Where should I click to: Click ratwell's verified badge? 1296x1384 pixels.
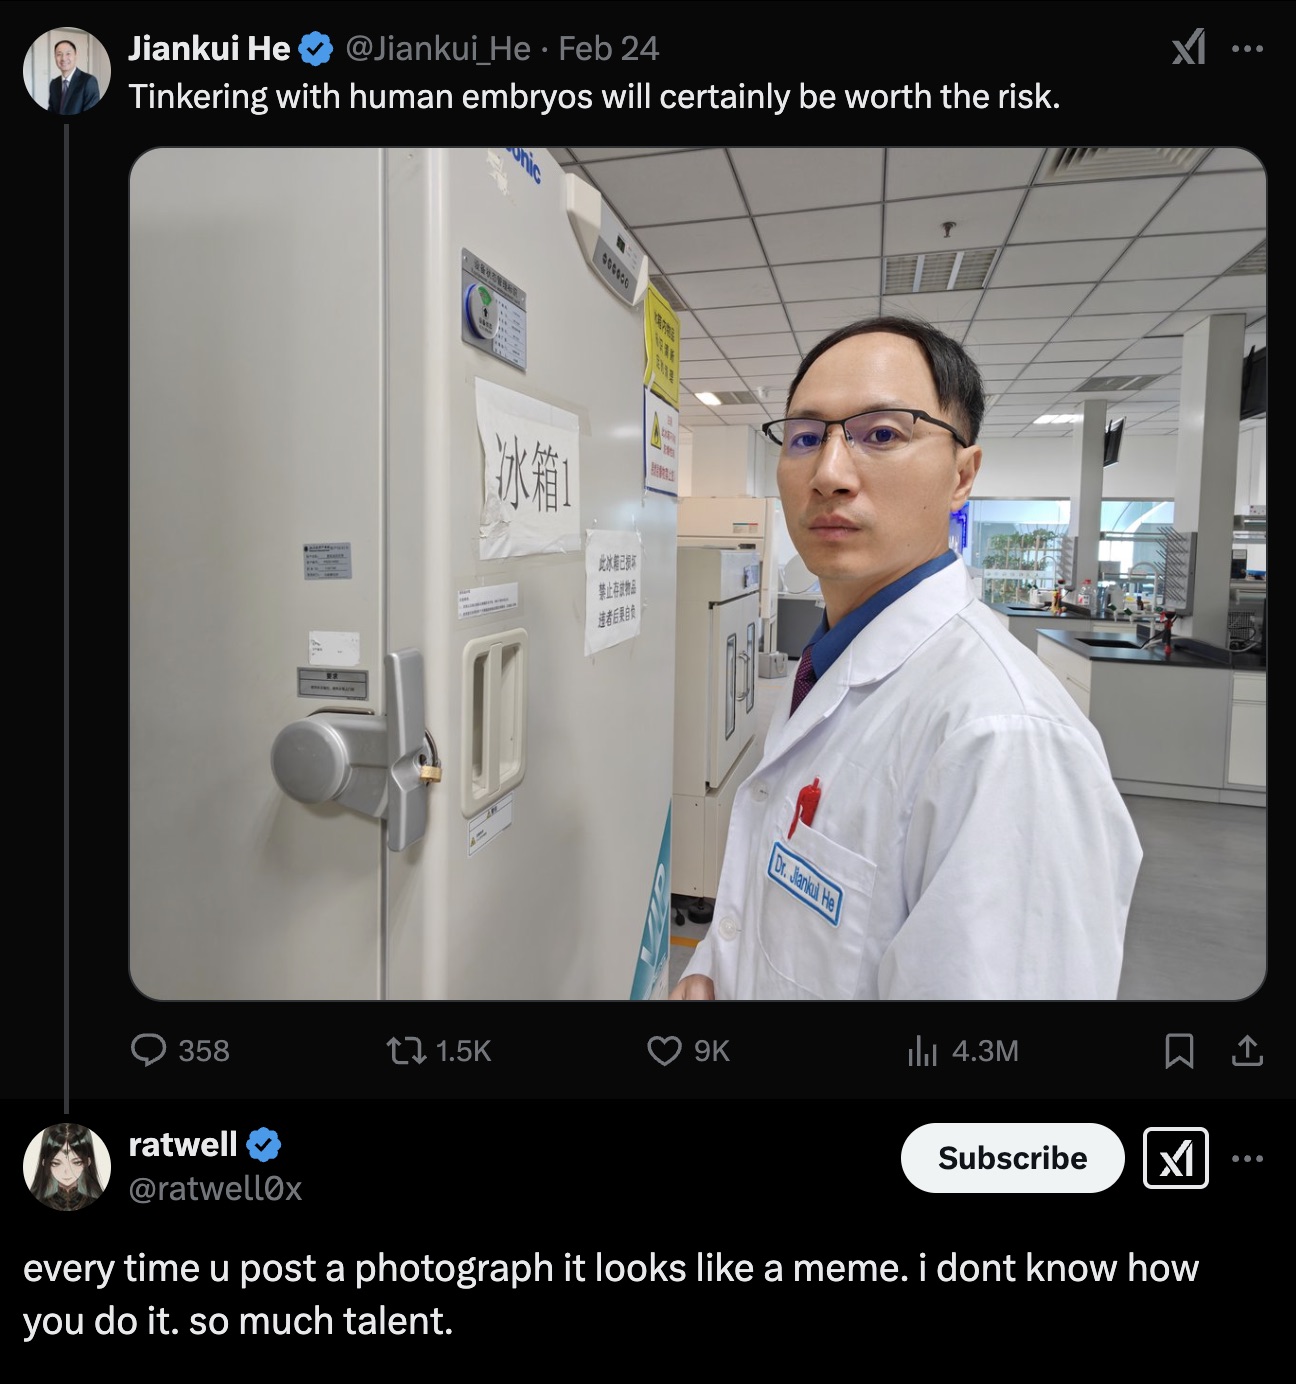(x=264, y=1145)
